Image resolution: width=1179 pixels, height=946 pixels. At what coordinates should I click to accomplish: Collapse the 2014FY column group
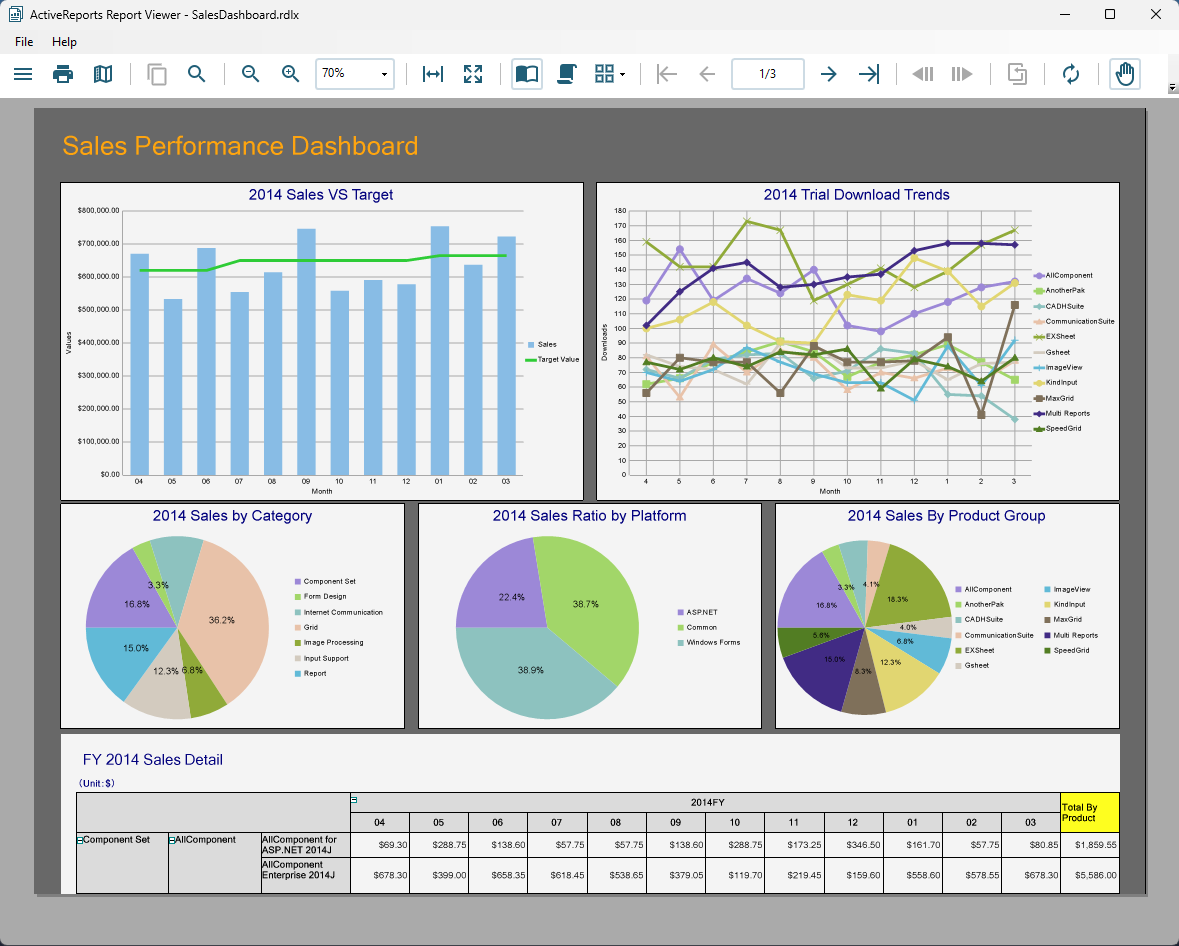click(x=354, y=799)
